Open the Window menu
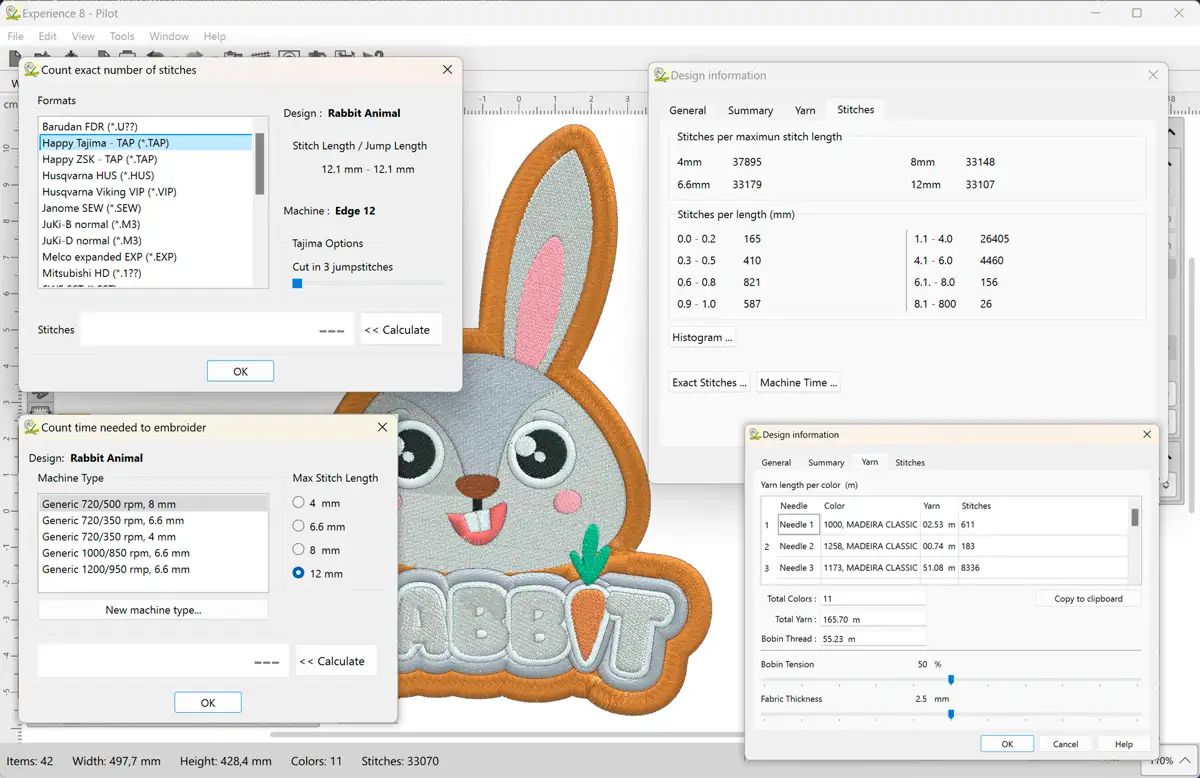The width and height of the screenshot is (1200, 778). pyautogui.click(x=169, y=36)
